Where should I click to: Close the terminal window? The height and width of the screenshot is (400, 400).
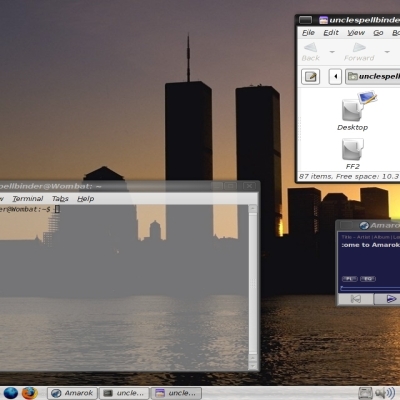[249, 186]
